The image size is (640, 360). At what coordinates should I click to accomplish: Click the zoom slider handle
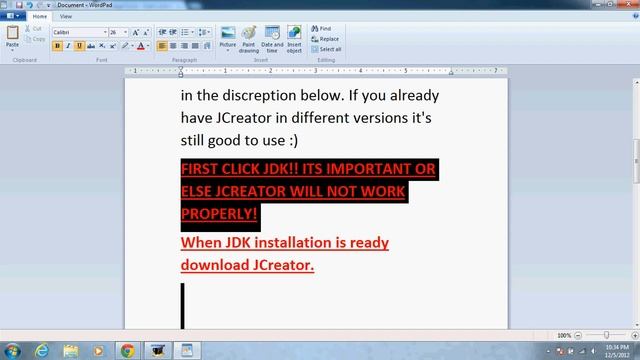607,335
